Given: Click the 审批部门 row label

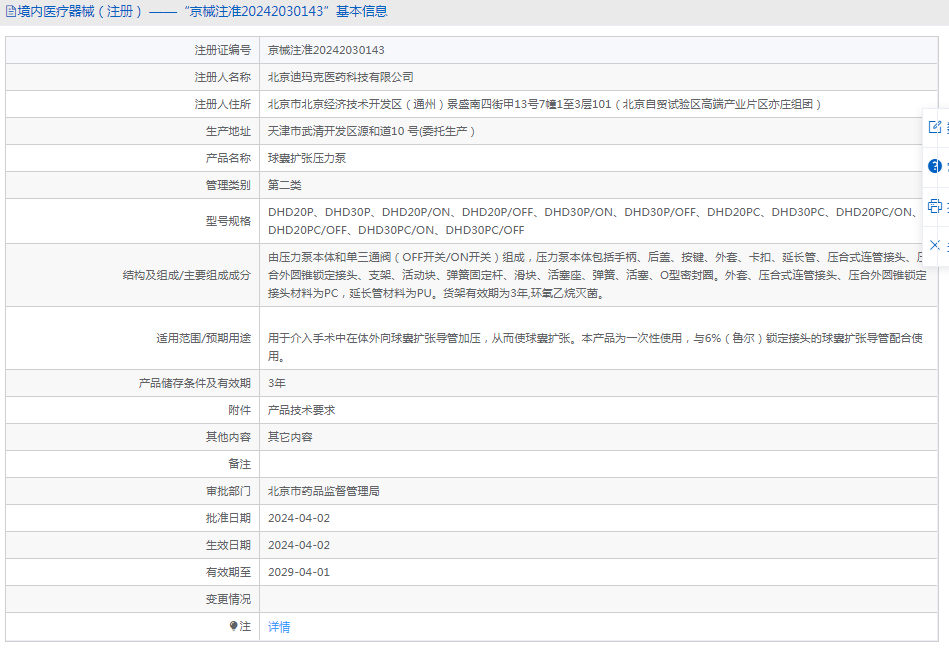Looking at the screenshot, I should tap(228, 491).
